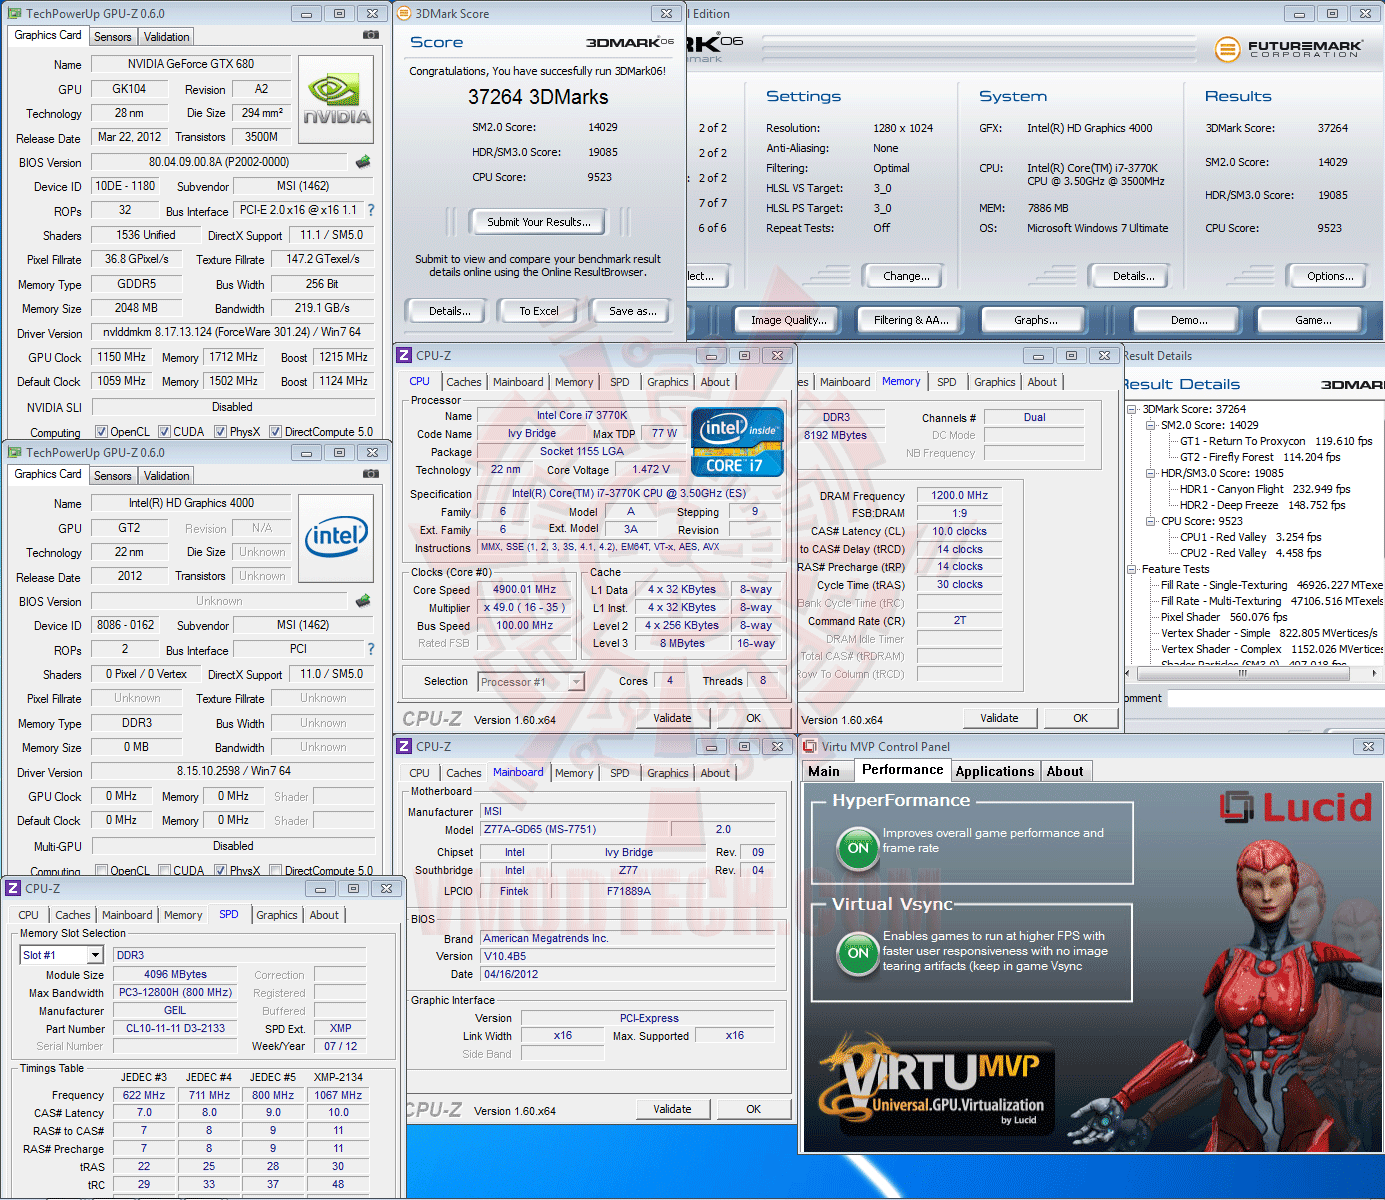The height and width of the screenshot is (1200, 1385).
Task: Click the BIOS save icon beside the Unknown BIOS Version
Action: tap(363, 601)
